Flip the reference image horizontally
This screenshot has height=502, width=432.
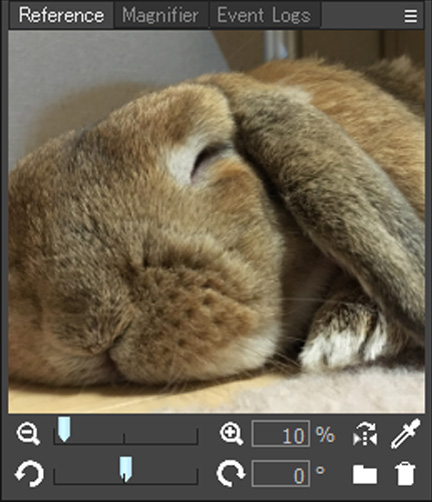click(x=365, y=434)
